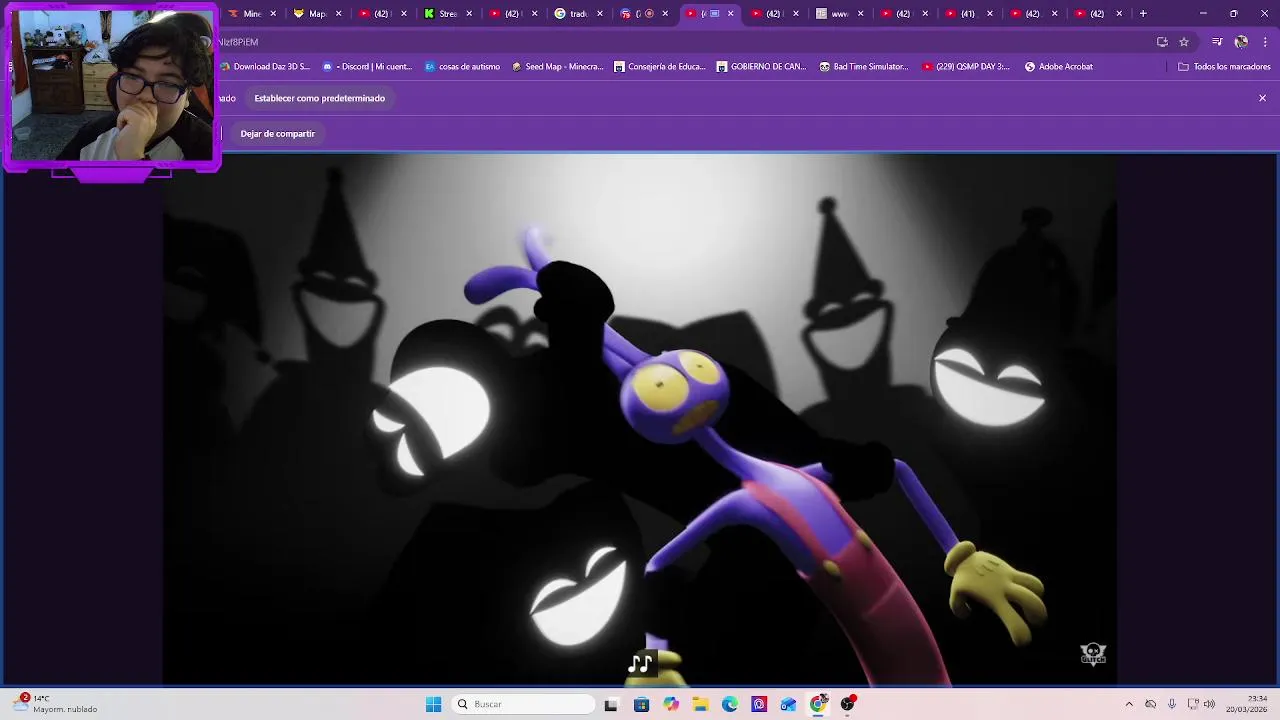The width and height of the screenshot is (1280, 720).
Task: Click the Chrome icon on taskbar
Action: [818, 704]
